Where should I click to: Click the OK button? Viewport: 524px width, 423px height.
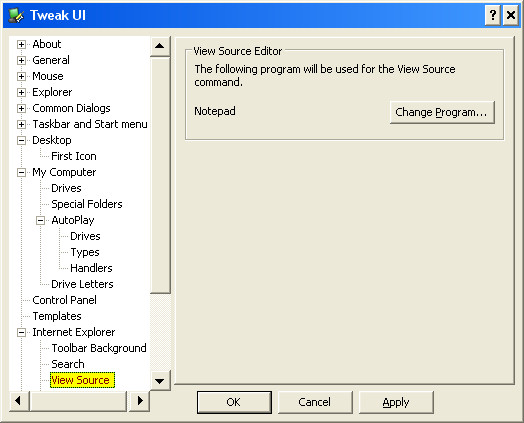point(234,402)
